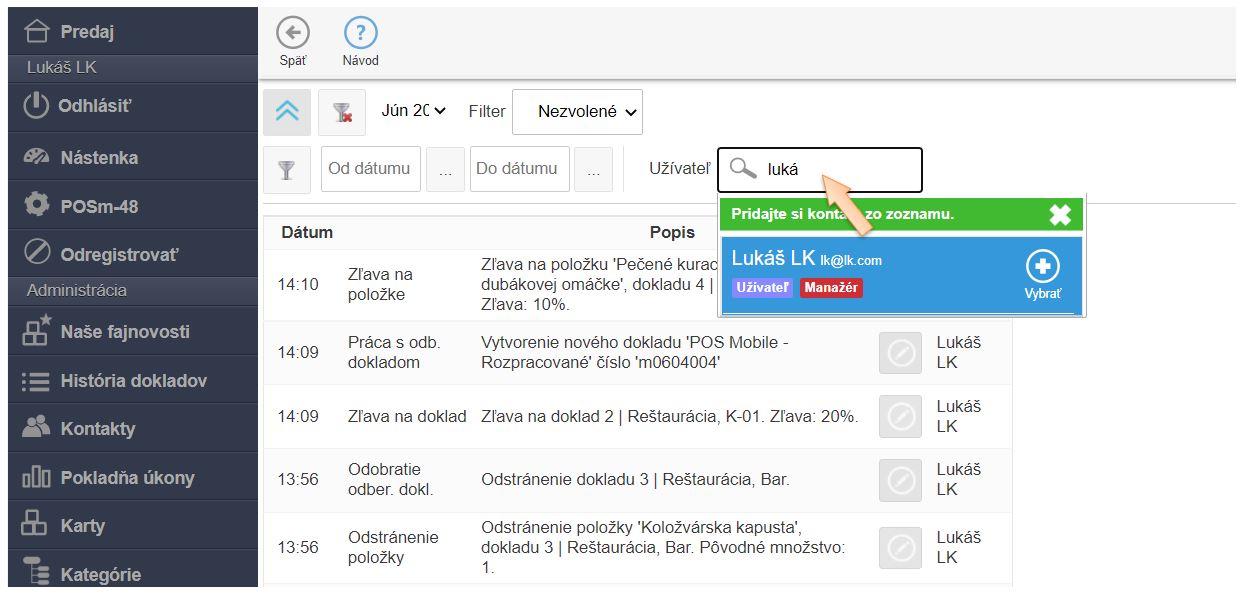Click the Do dátumu date field
The width and height of the screenshot is (1243, 601).
520,169
